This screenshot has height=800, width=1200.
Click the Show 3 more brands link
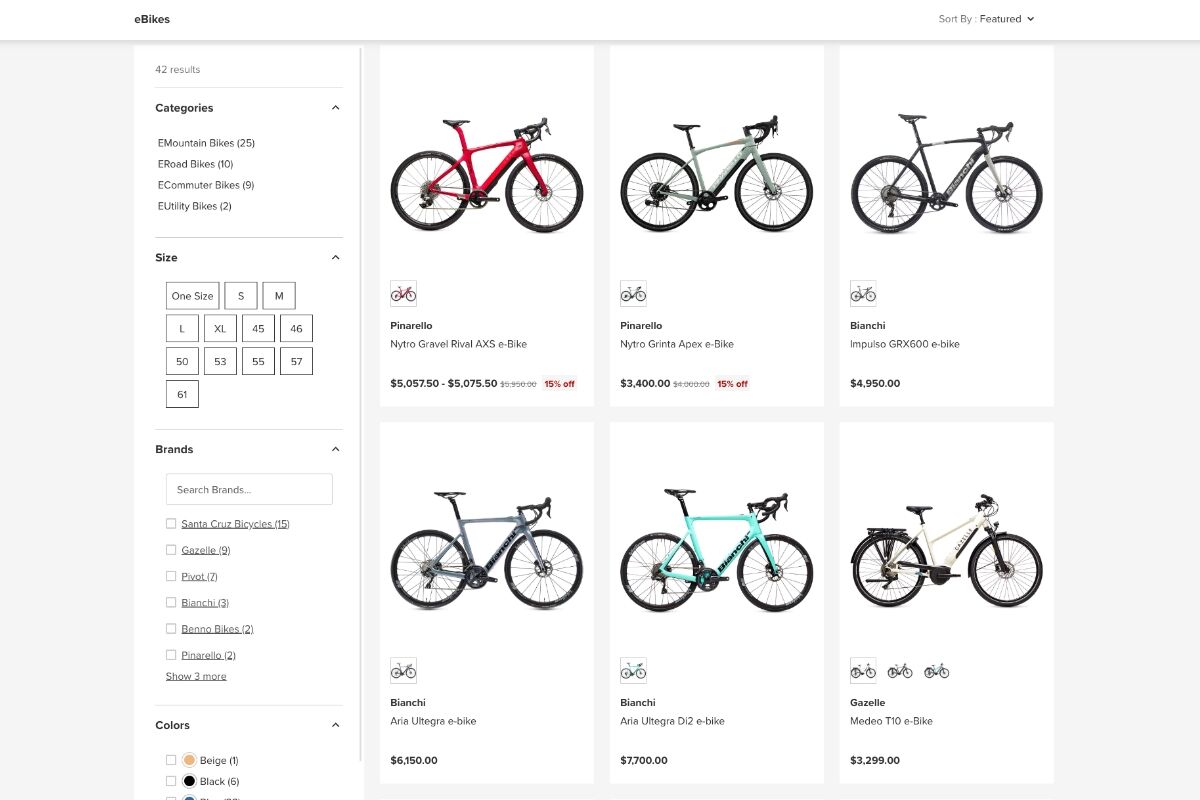(195, 676)
